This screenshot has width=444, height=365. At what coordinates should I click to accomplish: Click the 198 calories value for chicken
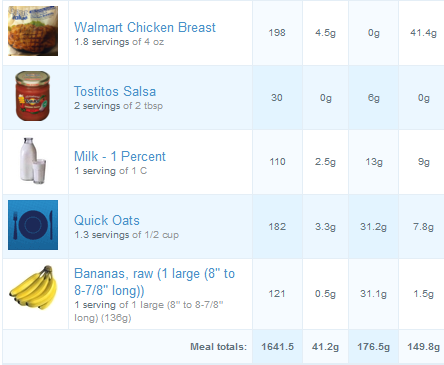coord(277,33)
